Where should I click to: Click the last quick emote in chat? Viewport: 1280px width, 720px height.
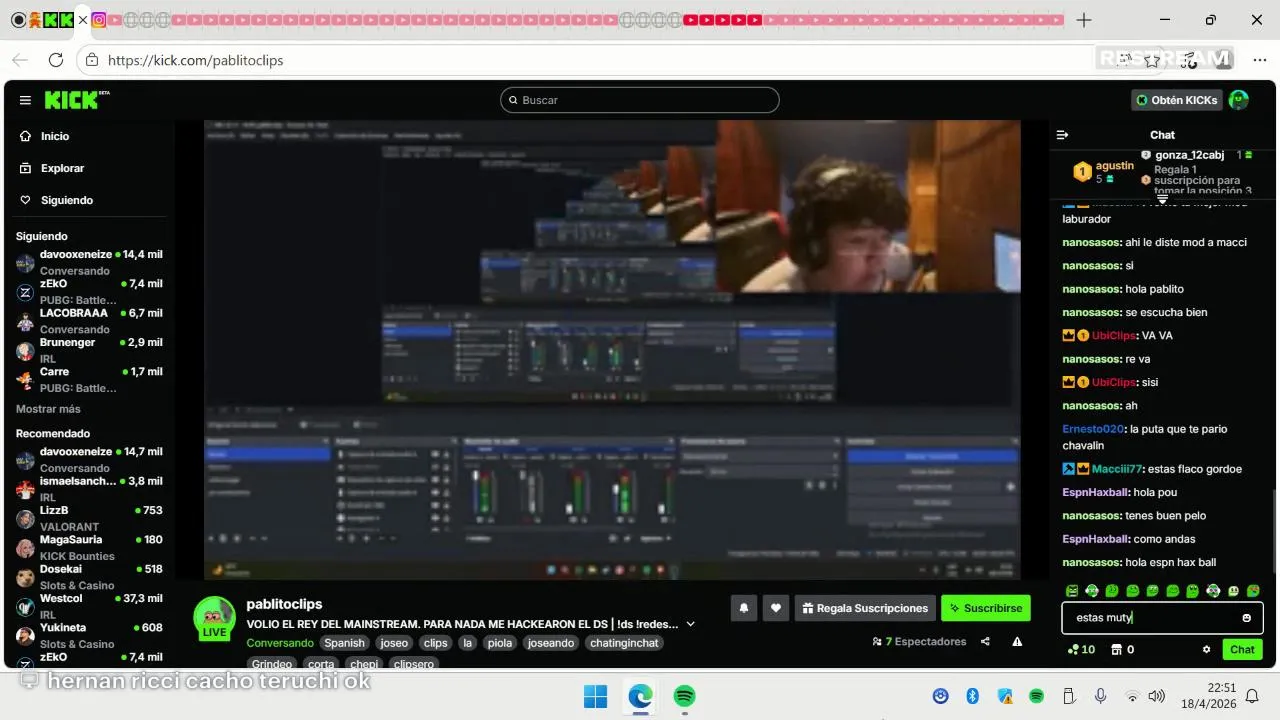pos(1253,591)
